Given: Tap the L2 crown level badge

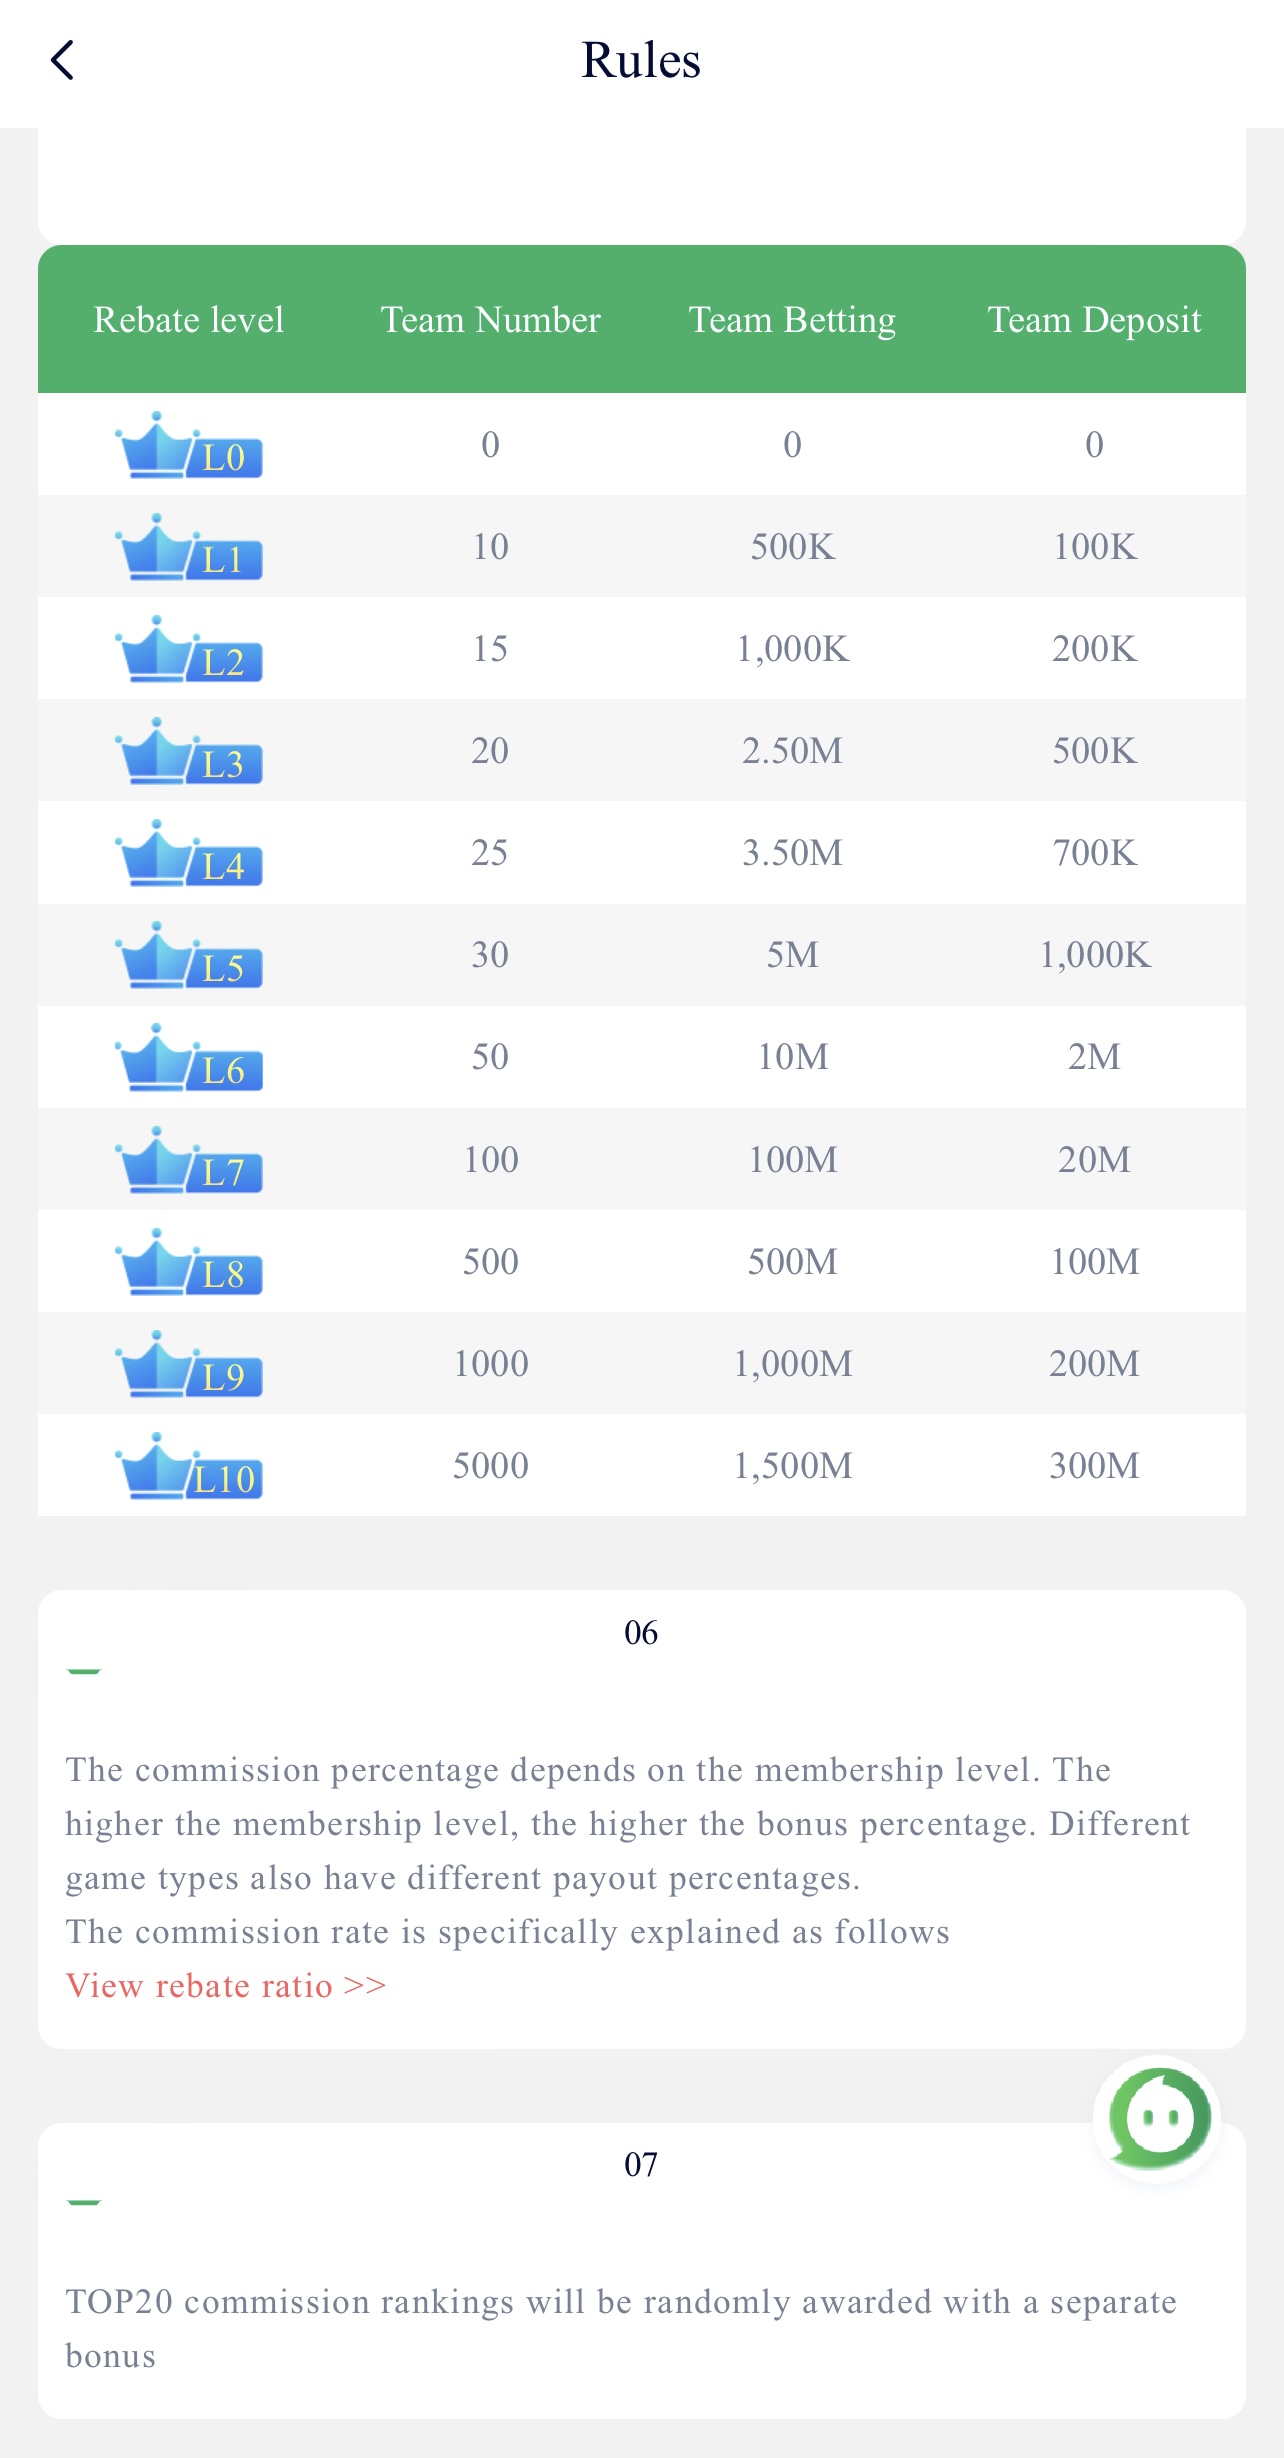Looking at the screenshot, I should tap(189, 649).
